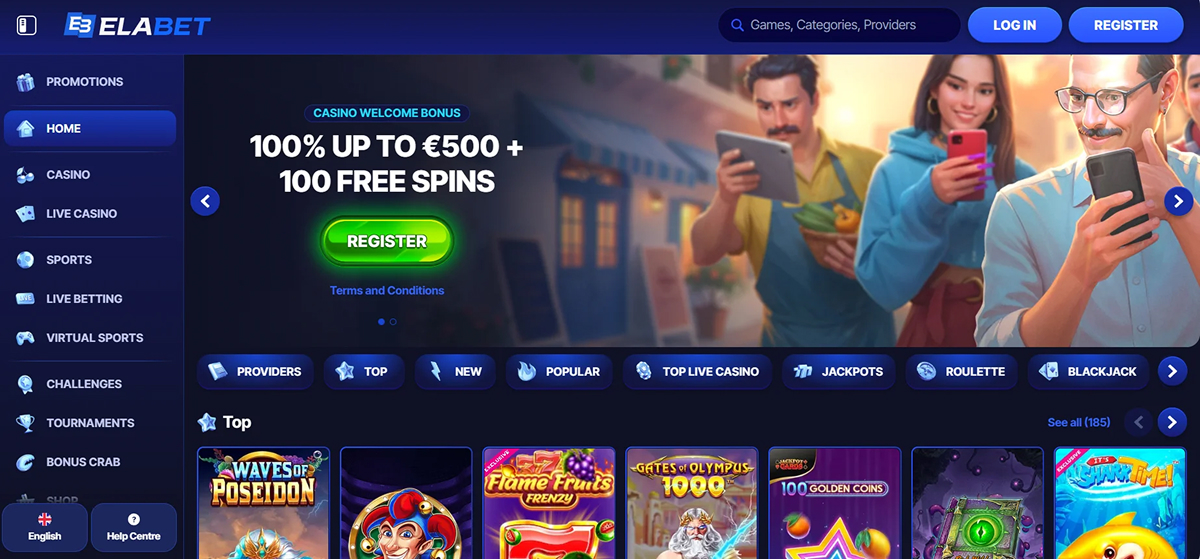The width and height of the screenshot is (1200, 559).
Task: Select the first banner slide dot
Action: (x=381, y=322)
